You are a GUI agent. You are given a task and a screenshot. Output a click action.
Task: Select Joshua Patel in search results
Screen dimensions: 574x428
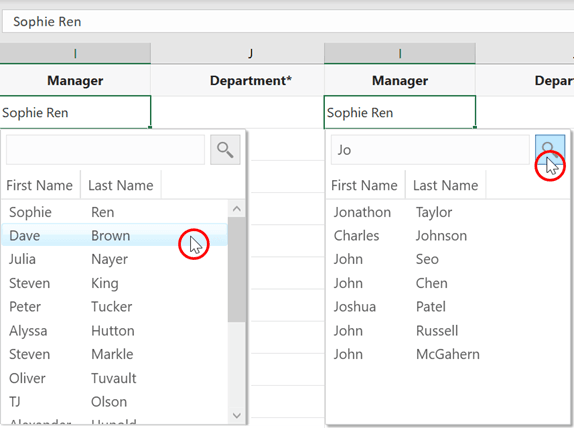coord(448,306)
